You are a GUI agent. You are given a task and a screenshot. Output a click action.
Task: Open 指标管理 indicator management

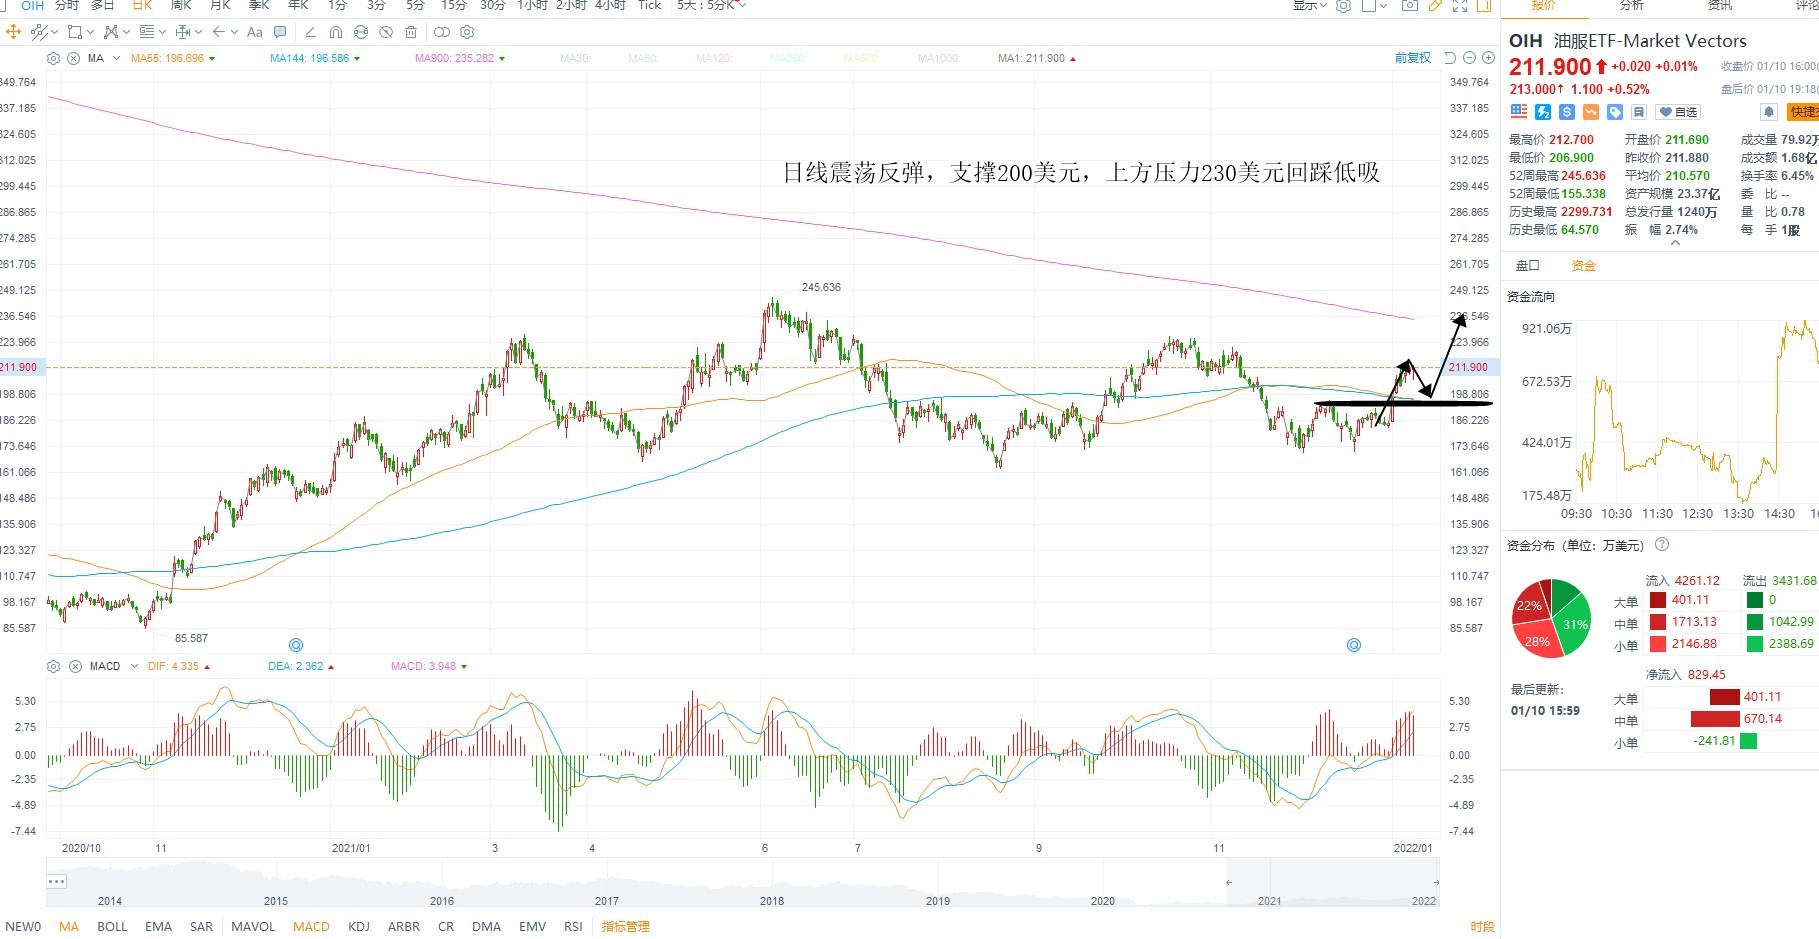(626, 927)
